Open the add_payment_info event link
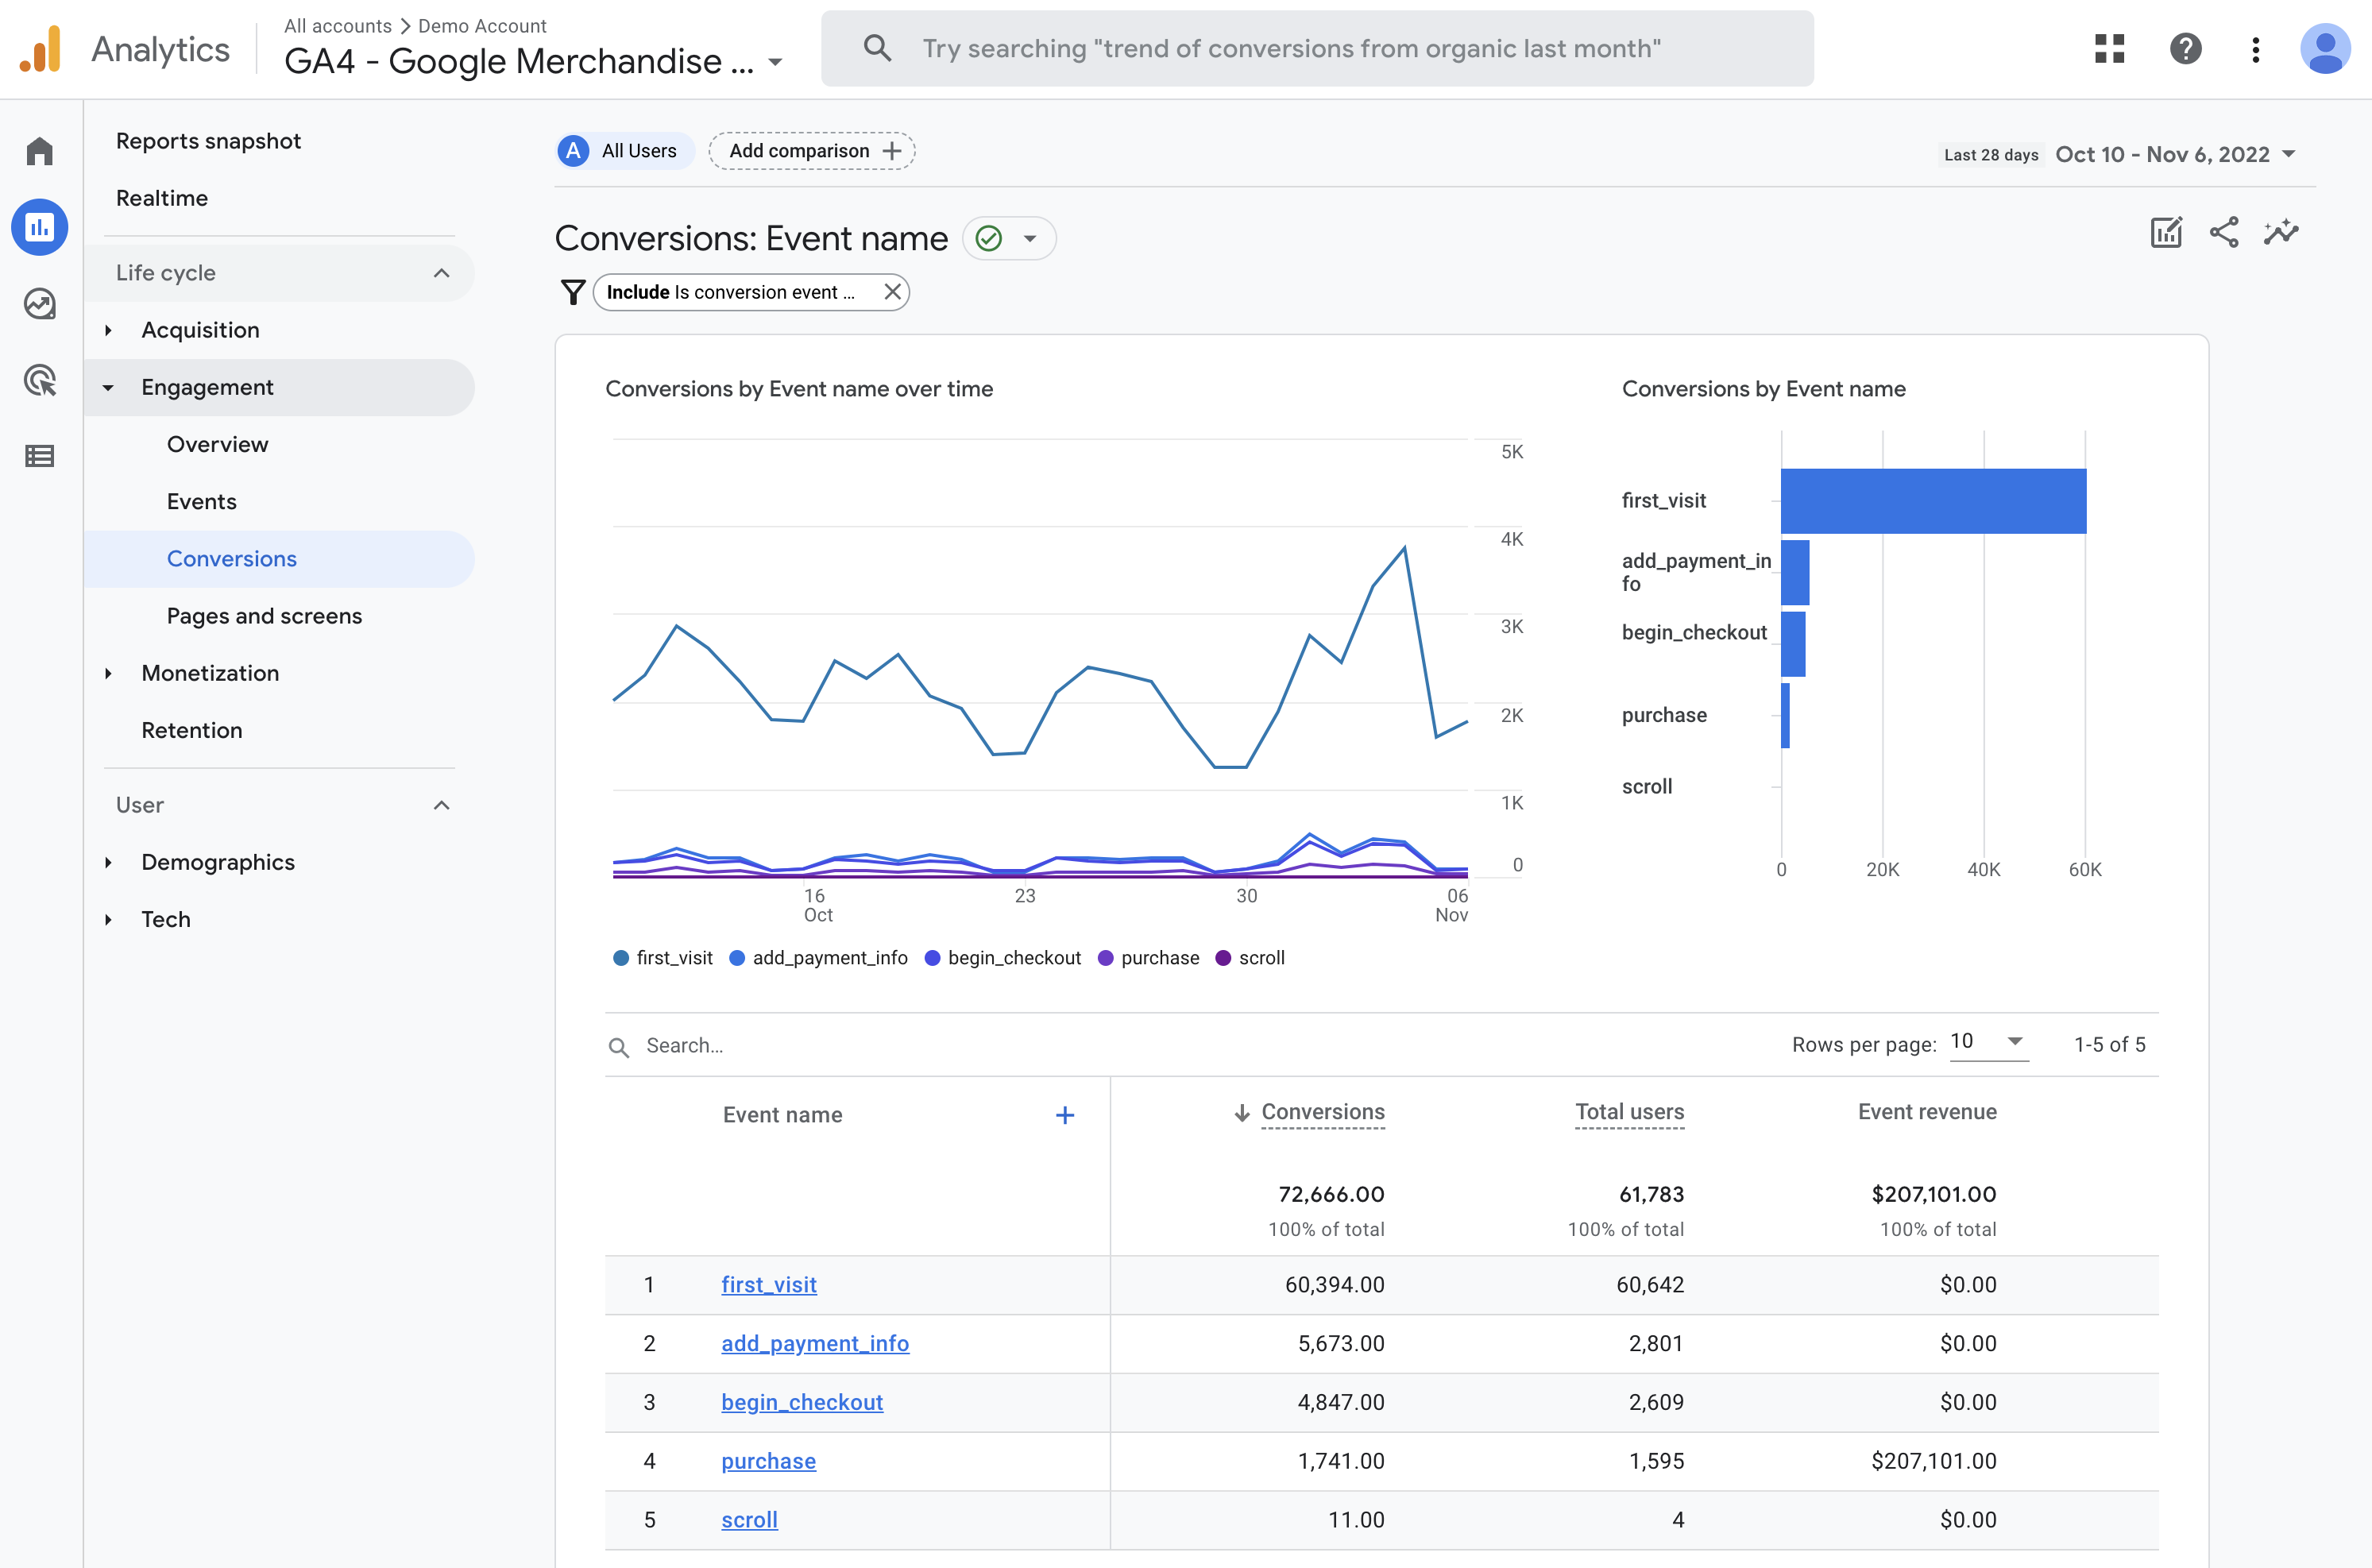The width and height of the screenshot is (2372, 1568). (814, 1343)
